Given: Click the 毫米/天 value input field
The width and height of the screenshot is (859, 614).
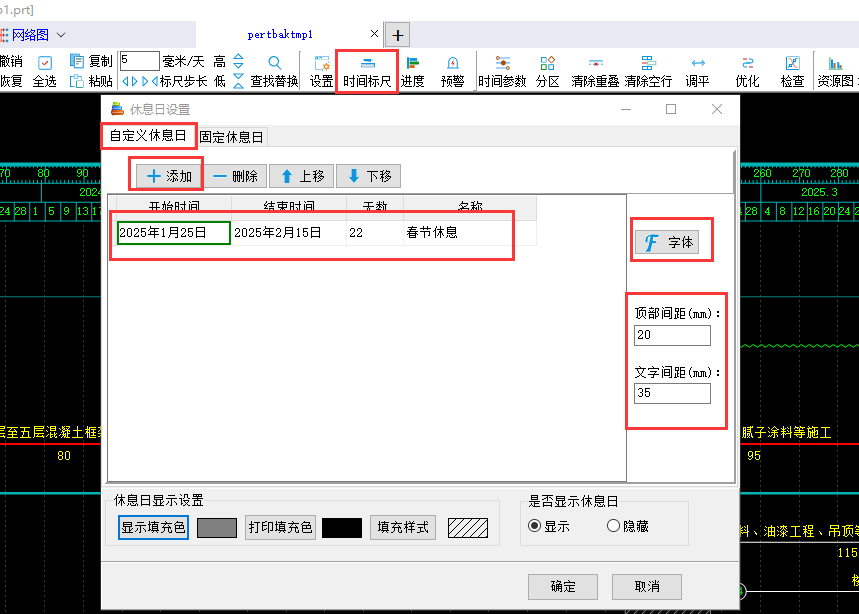Looking at the screenshot, I should [x=139, y=61].
